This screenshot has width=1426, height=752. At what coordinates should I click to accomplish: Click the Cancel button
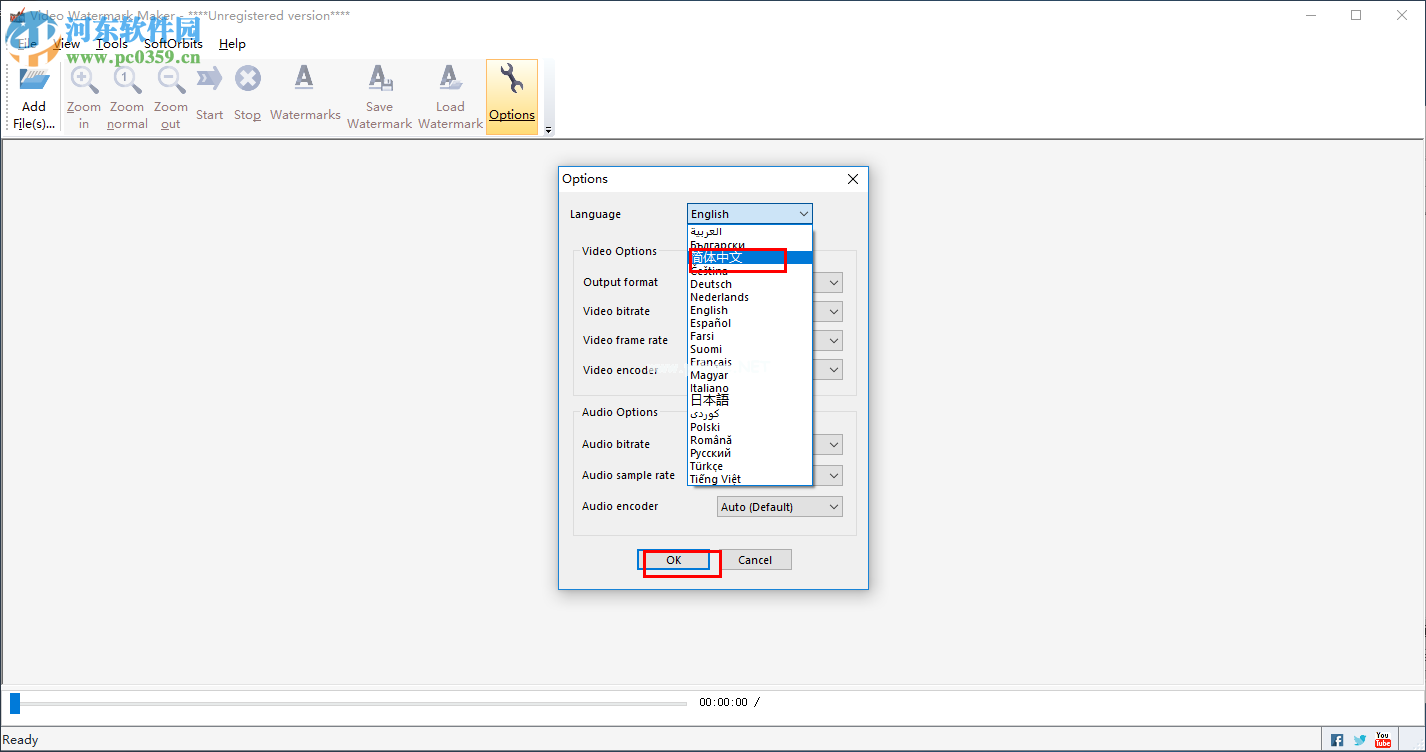(755, 560)
